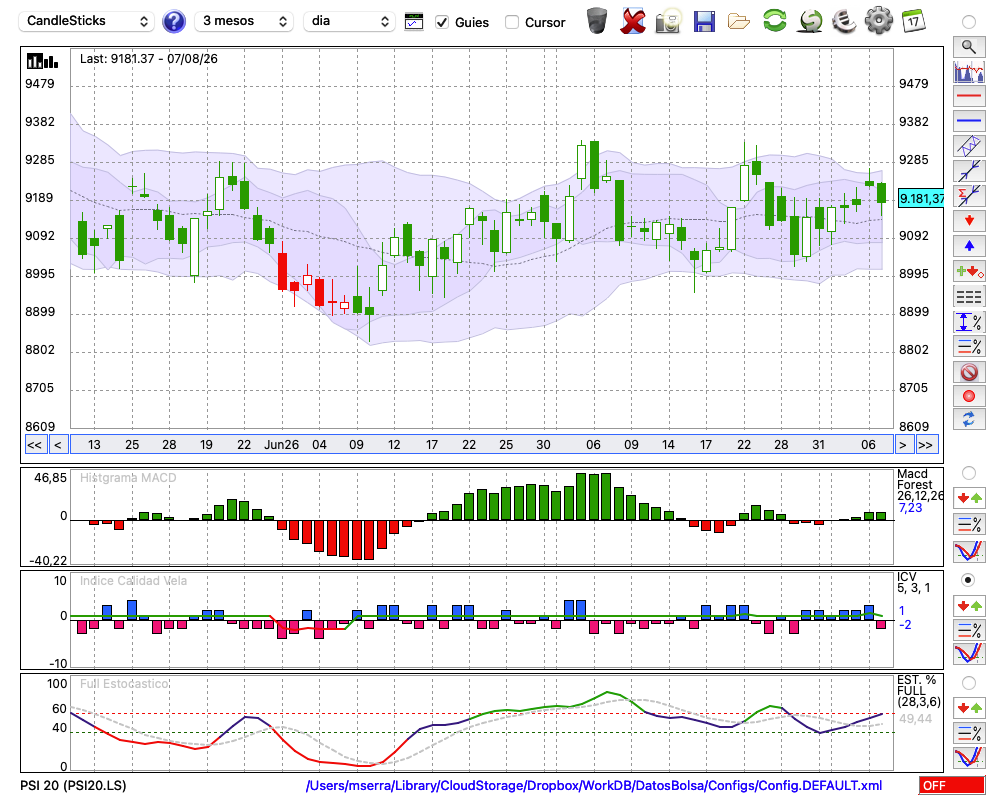Screen dimensions: 1000x800
Task: Uncheck the Guies checkbox
Action: (442, 22)
